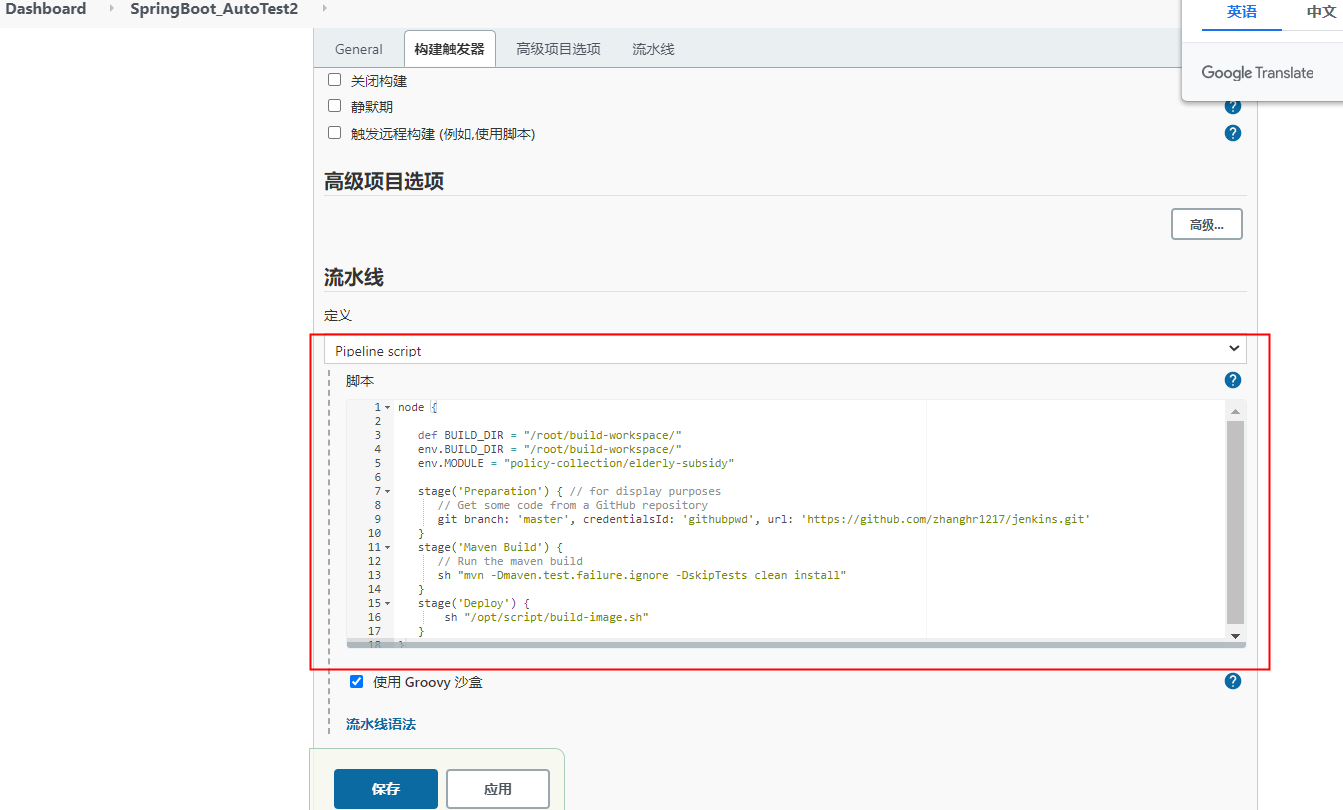This screenshot has height=810, width=1343.
Task: Uncheck the 使用 Groovy 沙盒 checkbox
Action: click(356, 681)
